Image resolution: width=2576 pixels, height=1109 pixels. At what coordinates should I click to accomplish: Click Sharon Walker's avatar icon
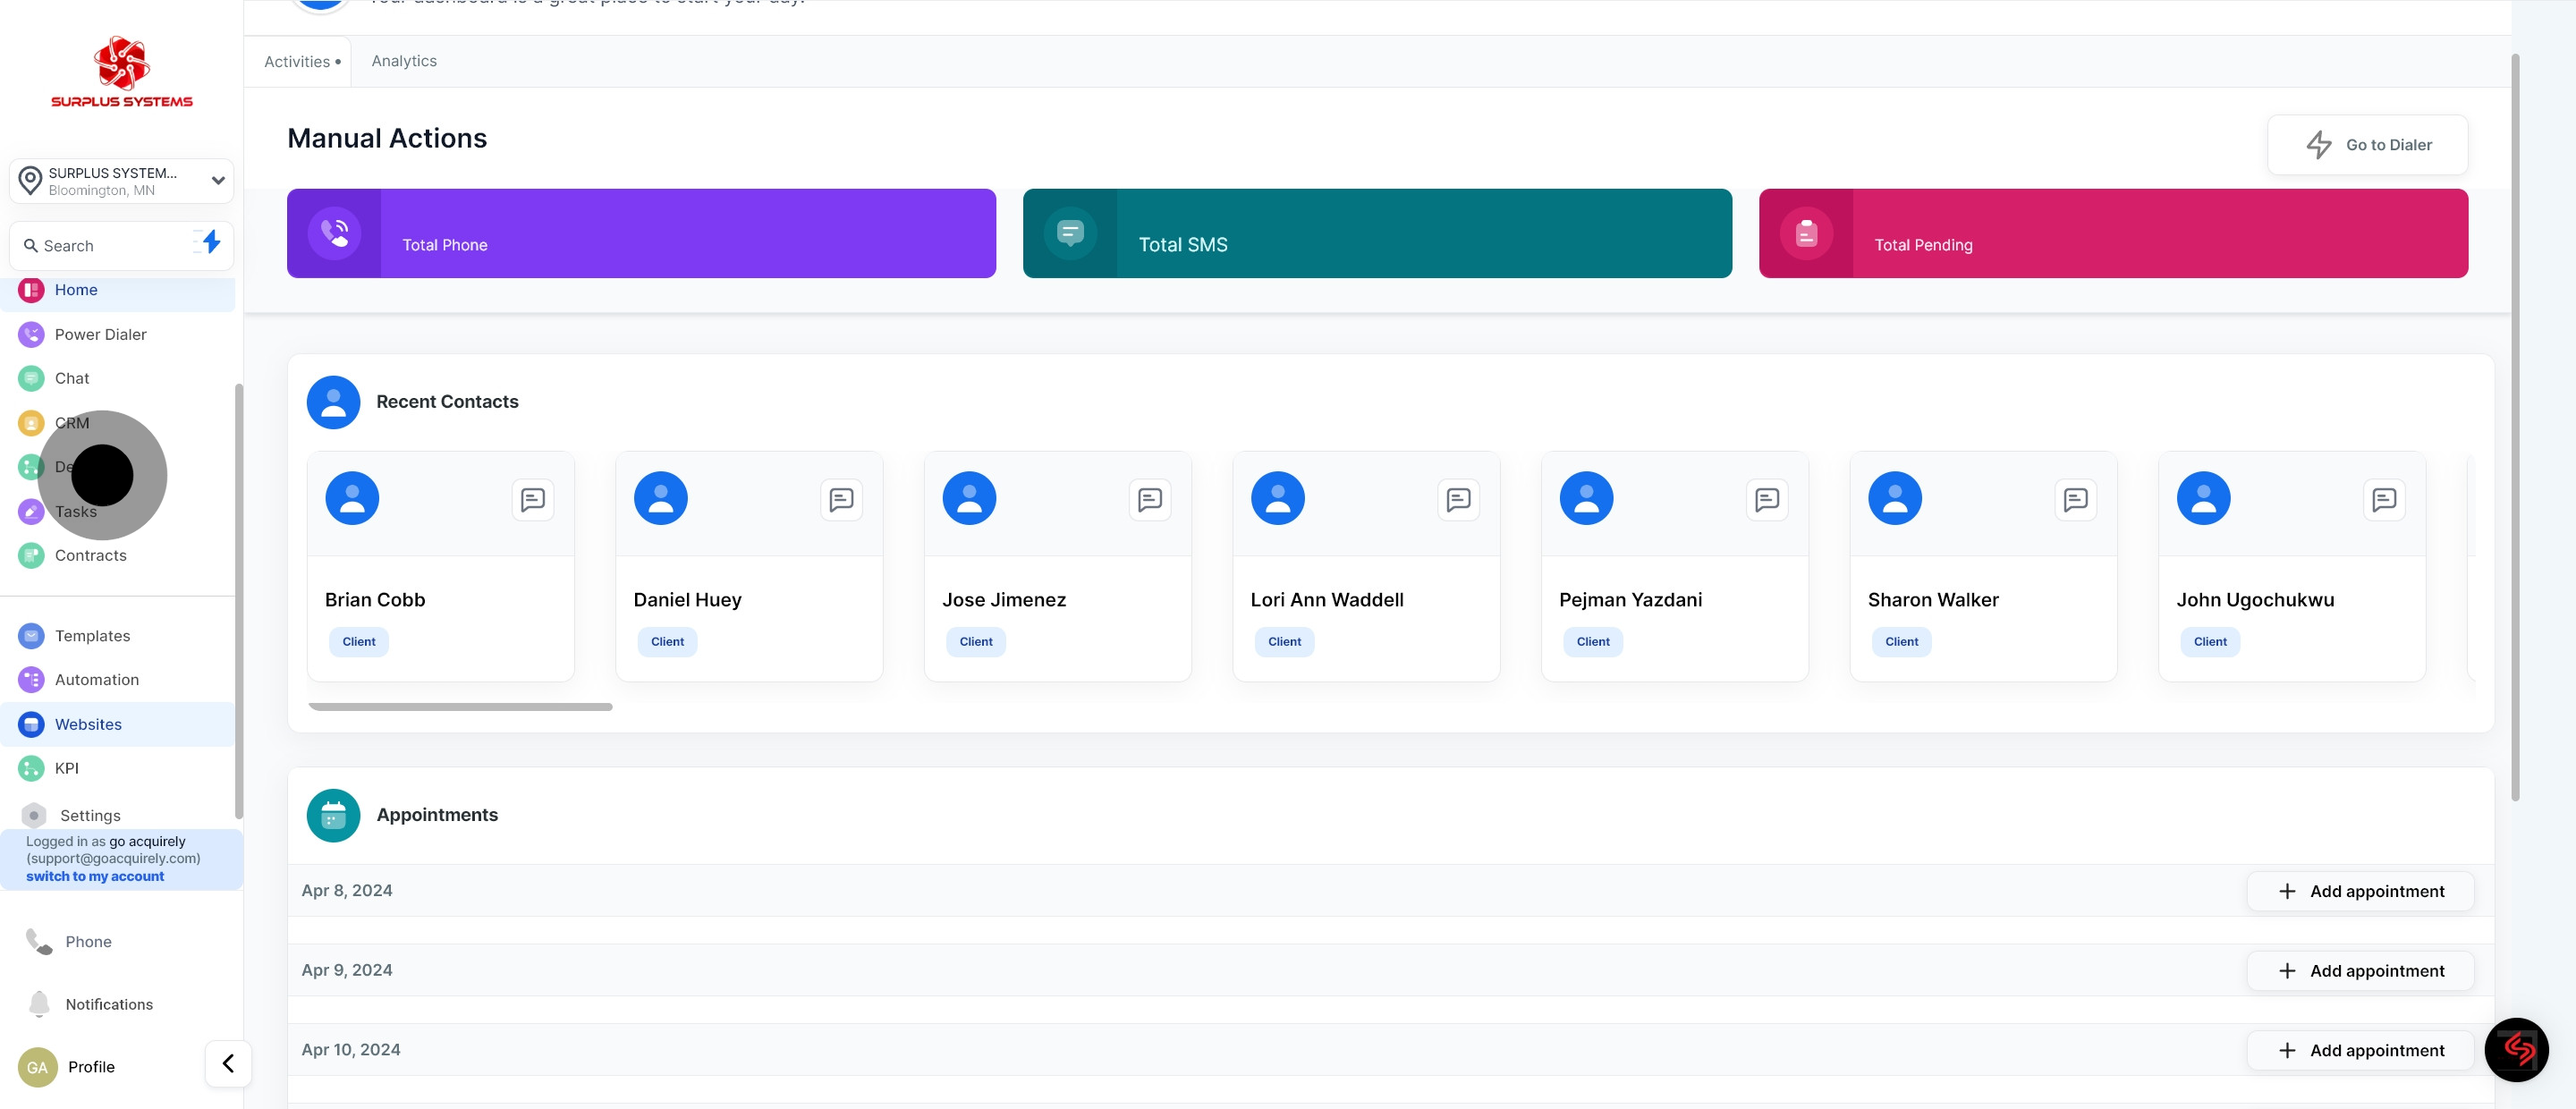[x=1894, y=498]
